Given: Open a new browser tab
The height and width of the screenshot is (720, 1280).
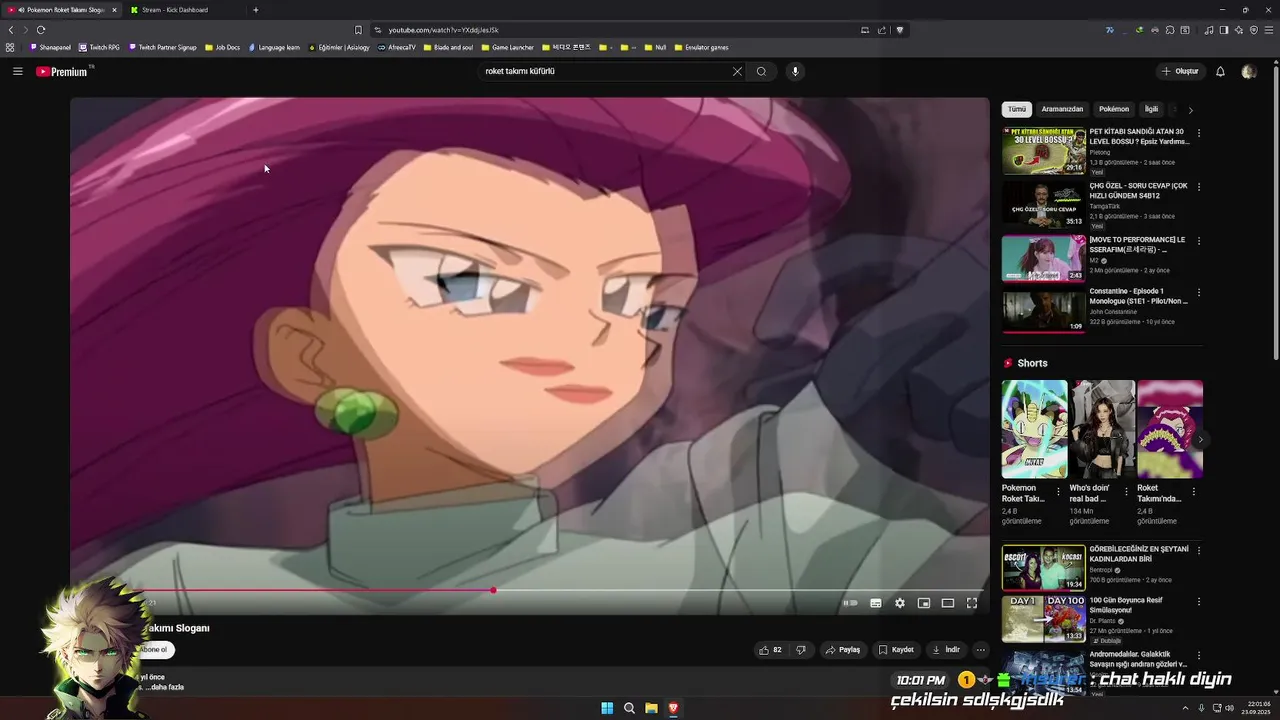Looking at the screenshot, I should (255, 10).
